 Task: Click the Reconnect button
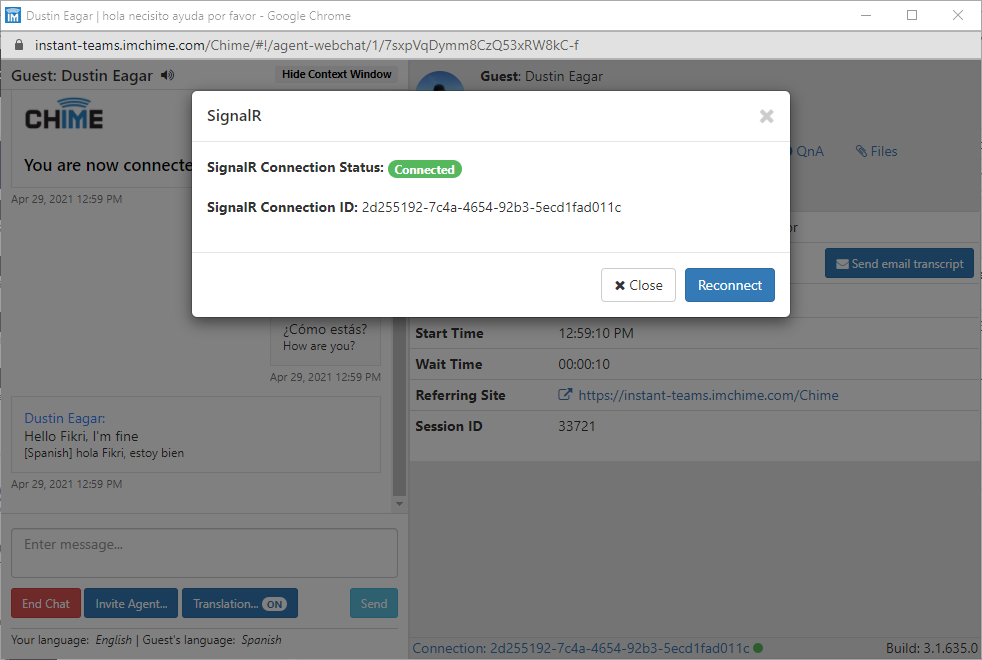point(730,285)
